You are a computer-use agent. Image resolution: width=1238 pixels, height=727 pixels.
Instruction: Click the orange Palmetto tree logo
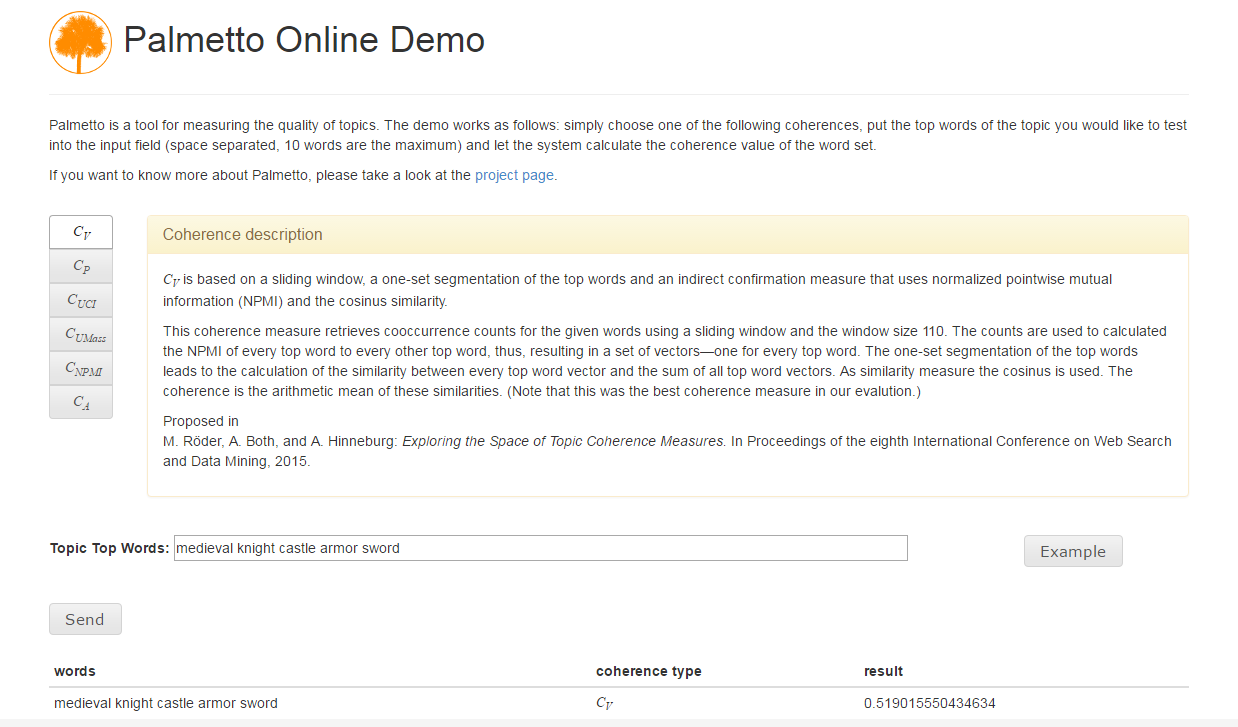point(80,42)
